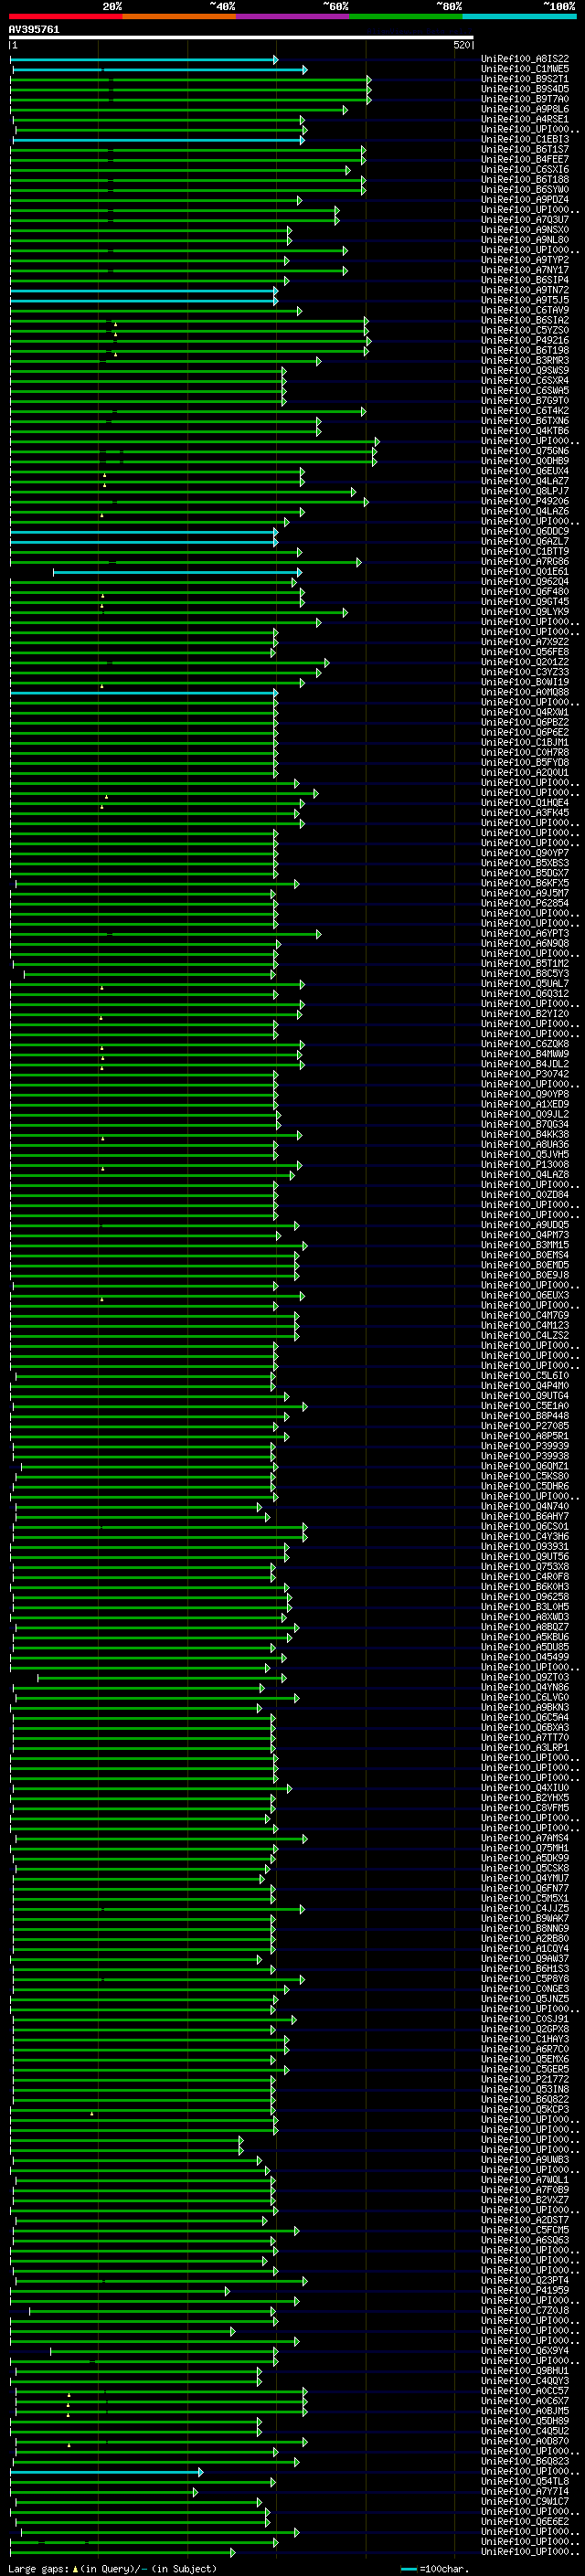
Task: Click the query end position 520
Action: 462,46
